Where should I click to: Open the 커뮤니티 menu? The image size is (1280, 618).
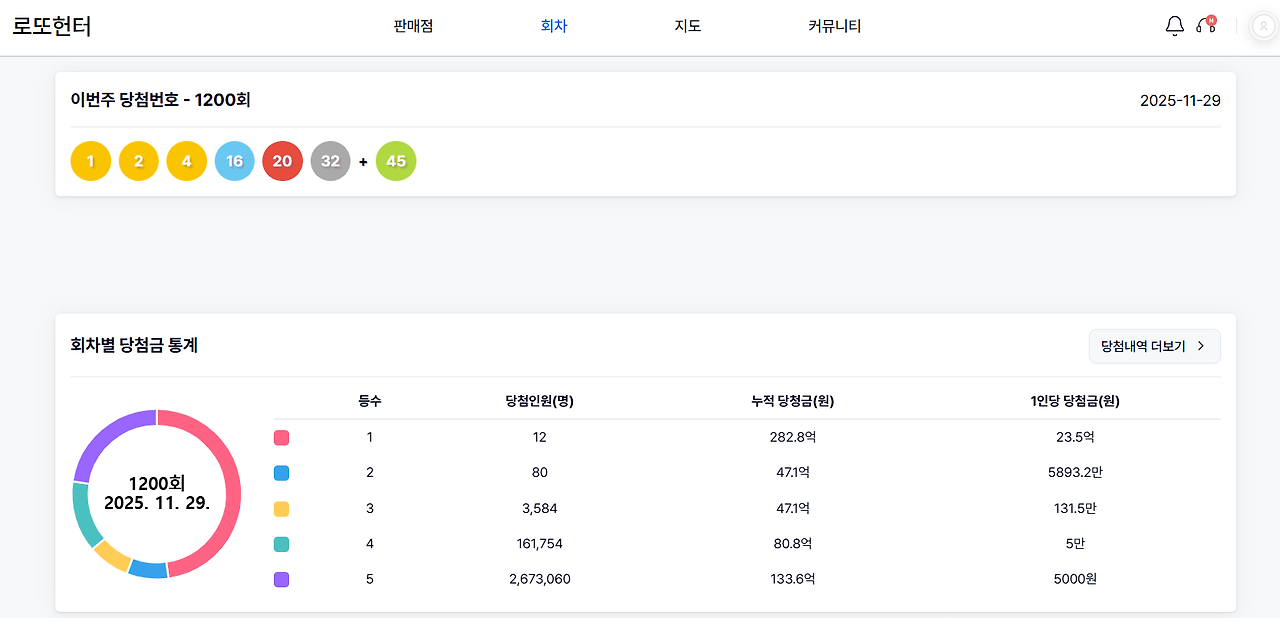click(x=835, y=26)
